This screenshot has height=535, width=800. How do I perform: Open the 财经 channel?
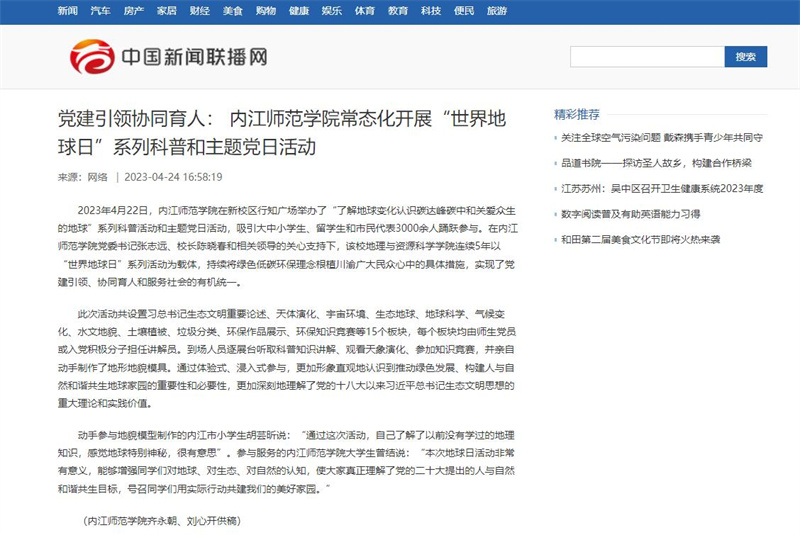coord(199,11)
